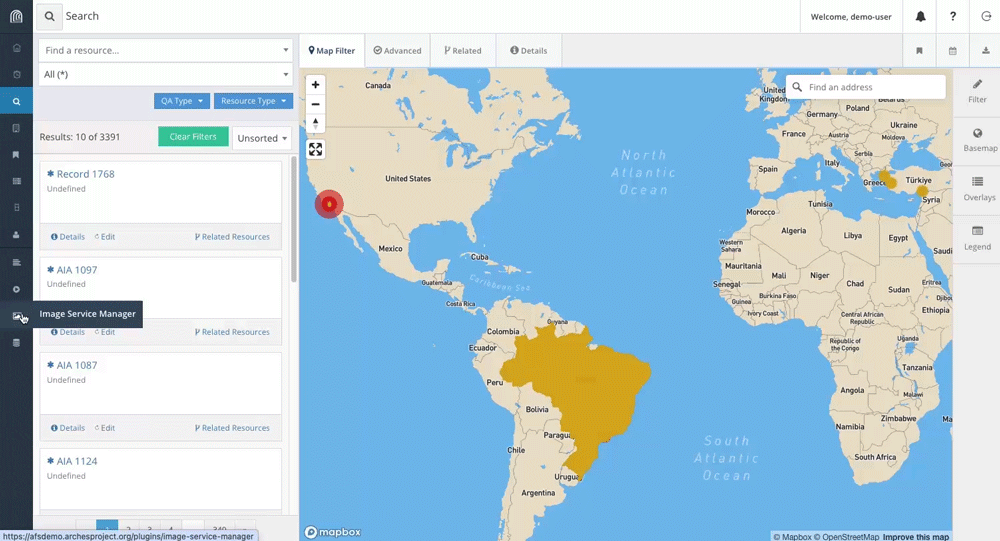This screenshot has height=541, width=1000.
Task: Expand the QA Type dropdown
Action: click(x=182, y=101)
